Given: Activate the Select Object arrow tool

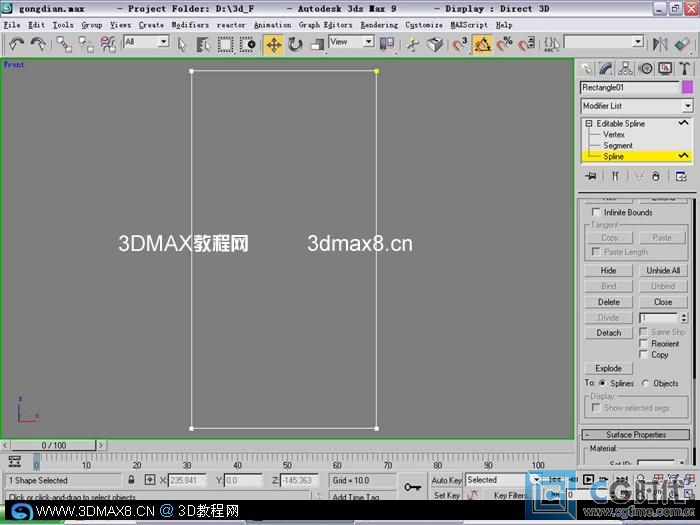Looking at the screenshot, I should click(182, 45).
